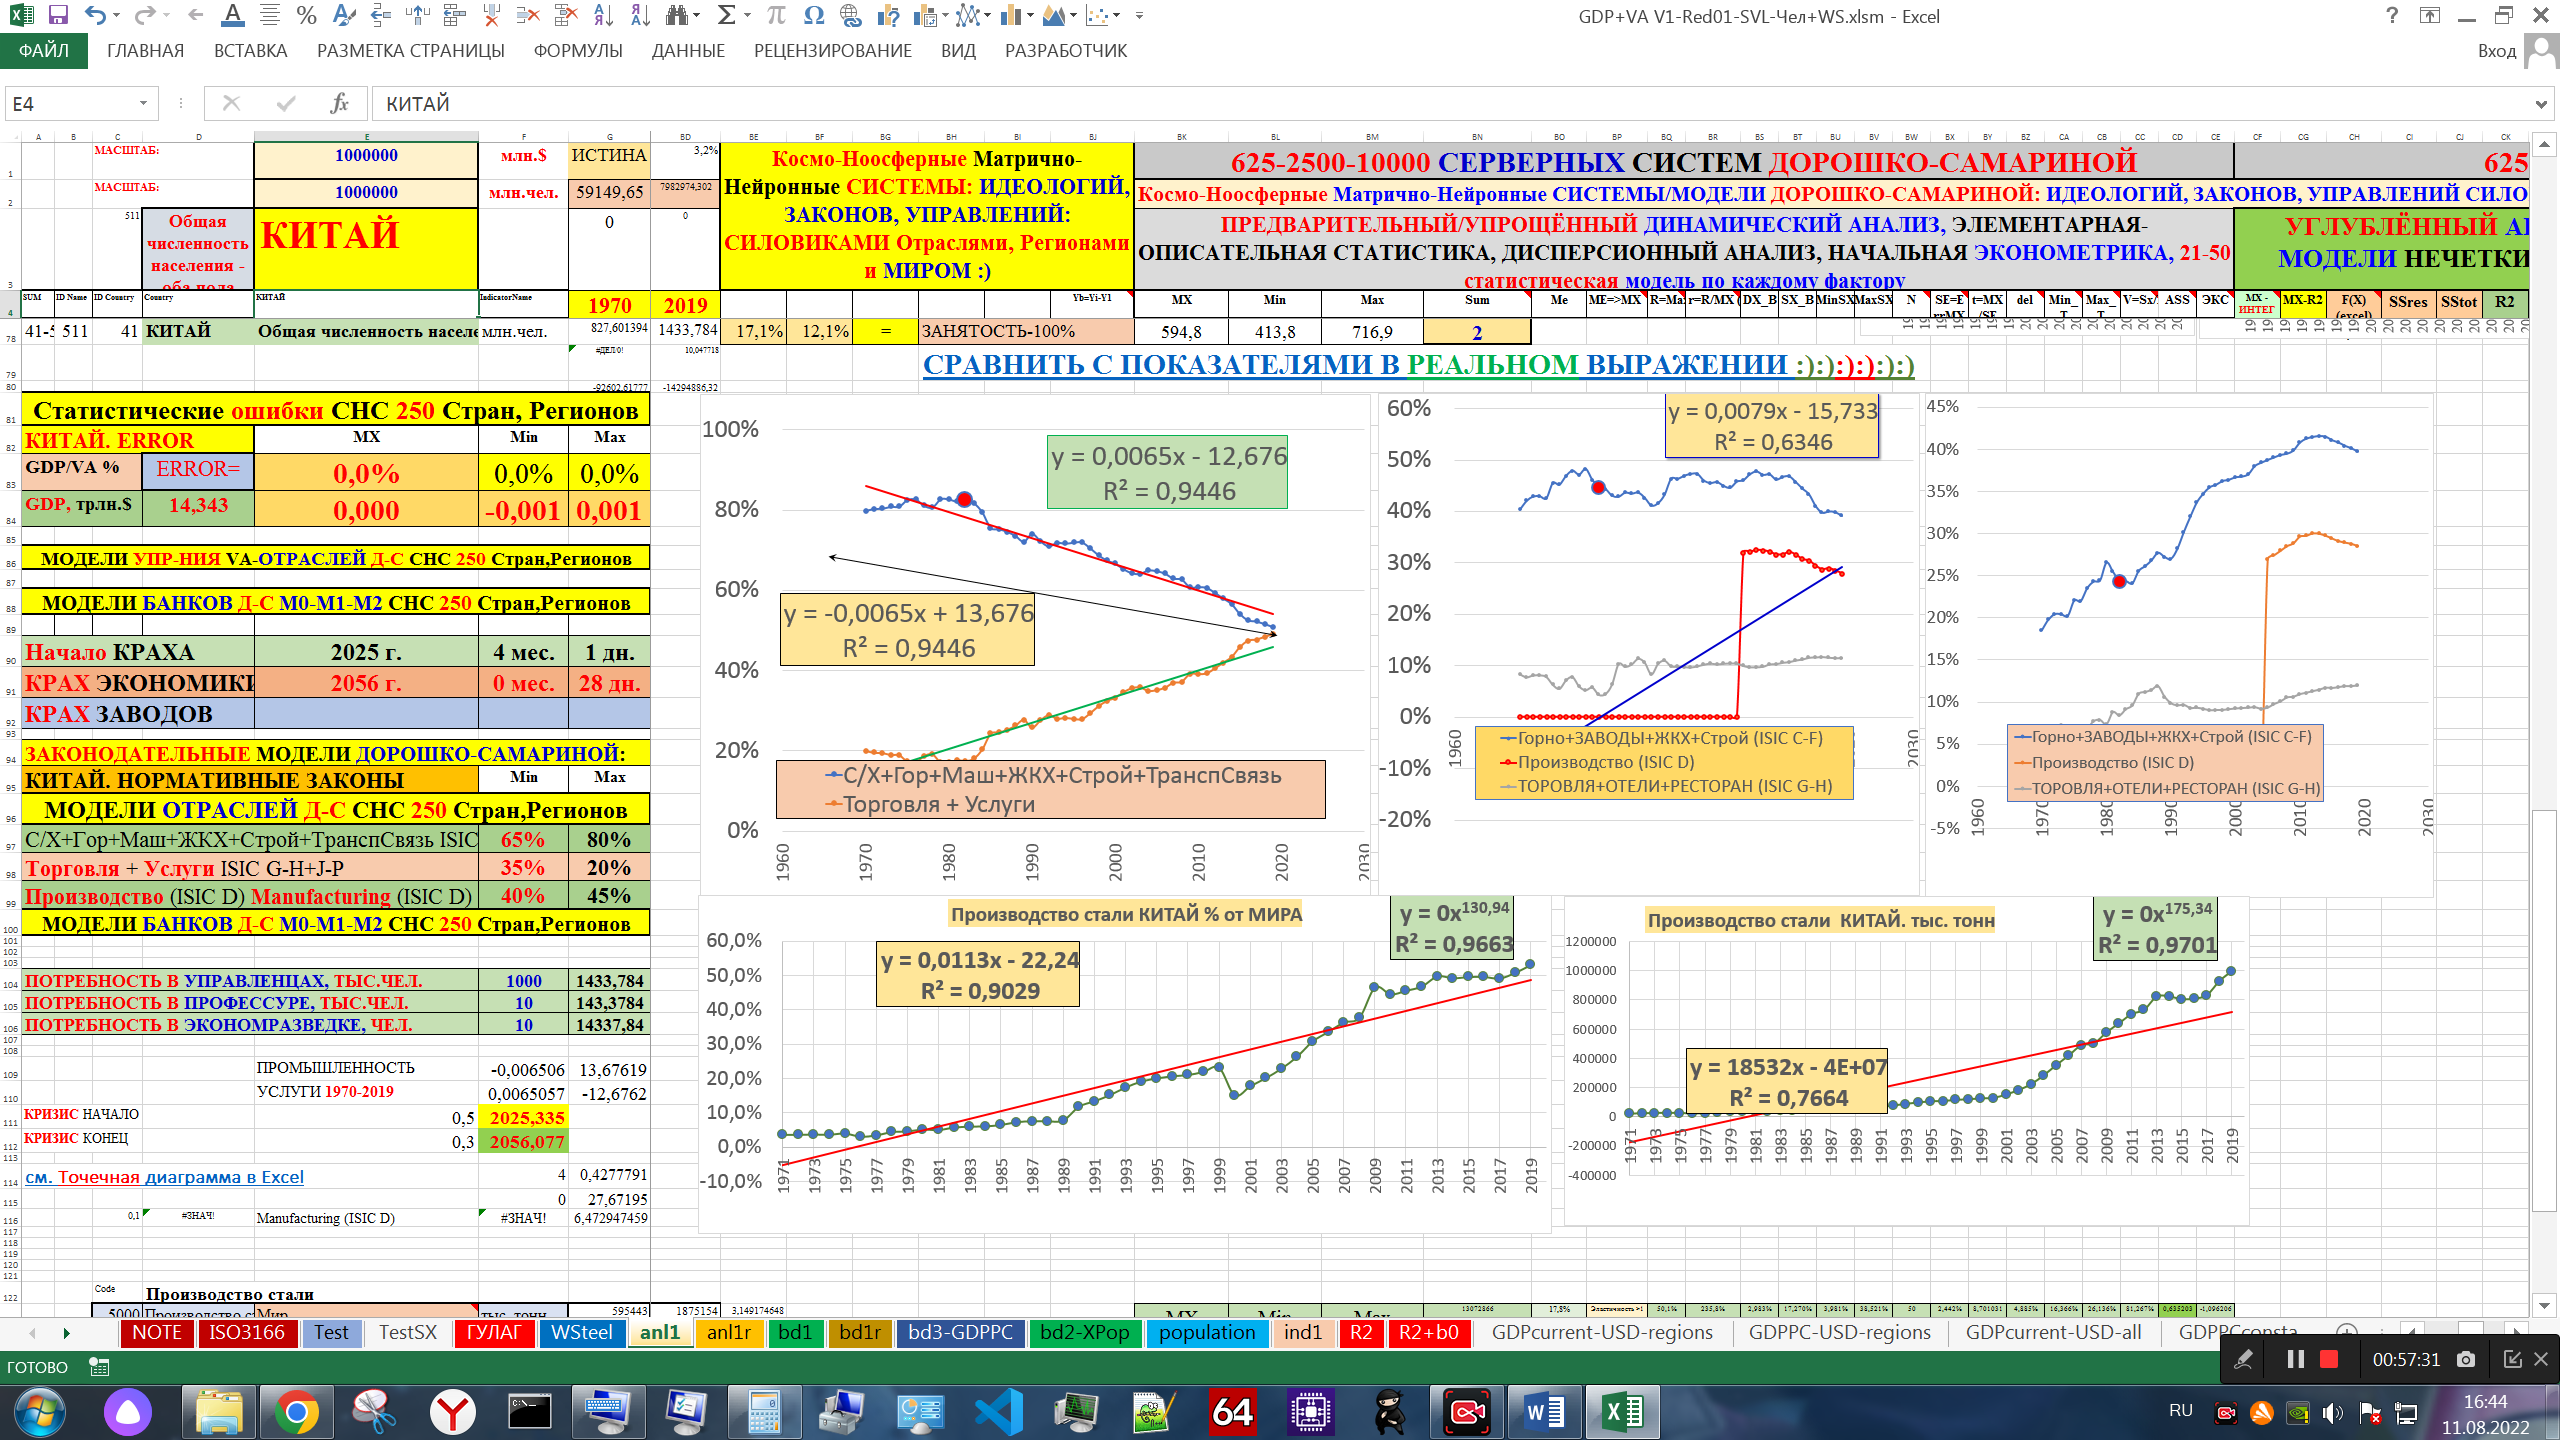Click the Font color A icon
Screen dimensions: 2560x1440
[232, 15]
